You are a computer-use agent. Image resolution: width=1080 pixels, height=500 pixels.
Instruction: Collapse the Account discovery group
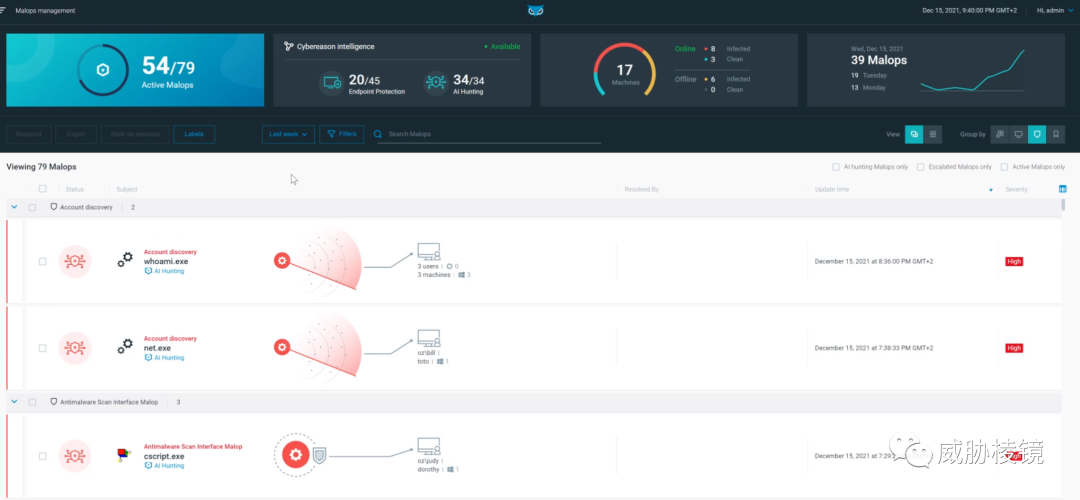point(14,207)
